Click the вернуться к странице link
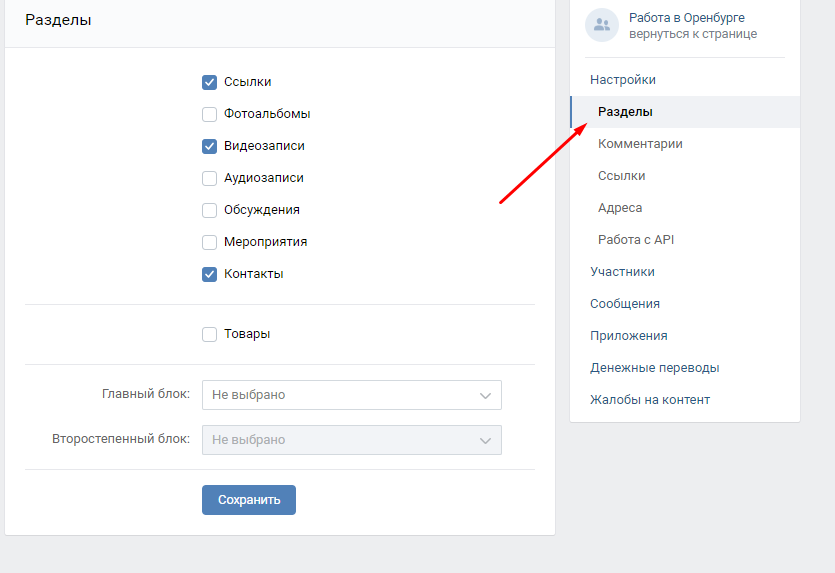This screenshot has height=573, width=835. 693,34
